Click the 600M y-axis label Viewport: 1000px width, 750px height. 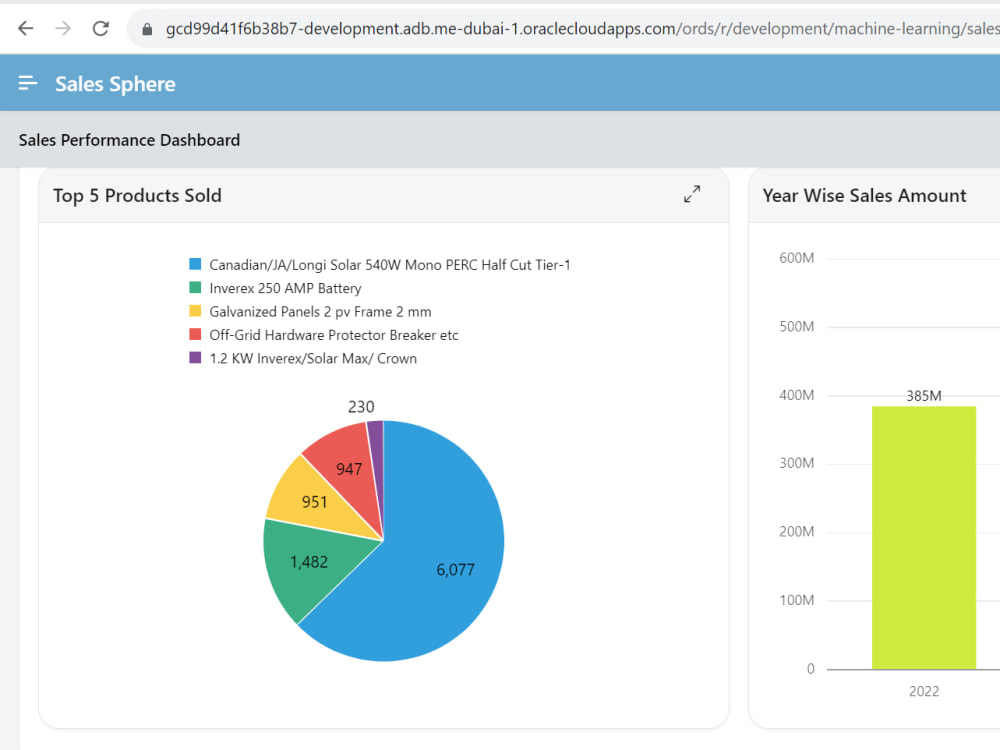pos(797,258)
